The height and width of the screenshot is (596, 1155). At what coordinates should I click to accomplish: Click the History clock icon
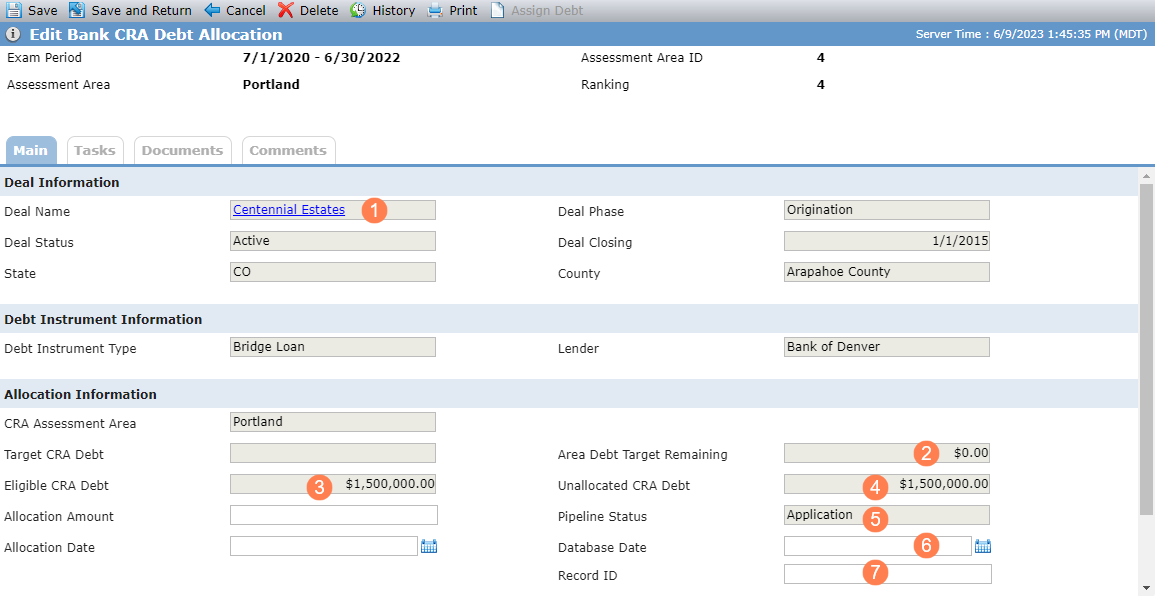tap(358, 10)
